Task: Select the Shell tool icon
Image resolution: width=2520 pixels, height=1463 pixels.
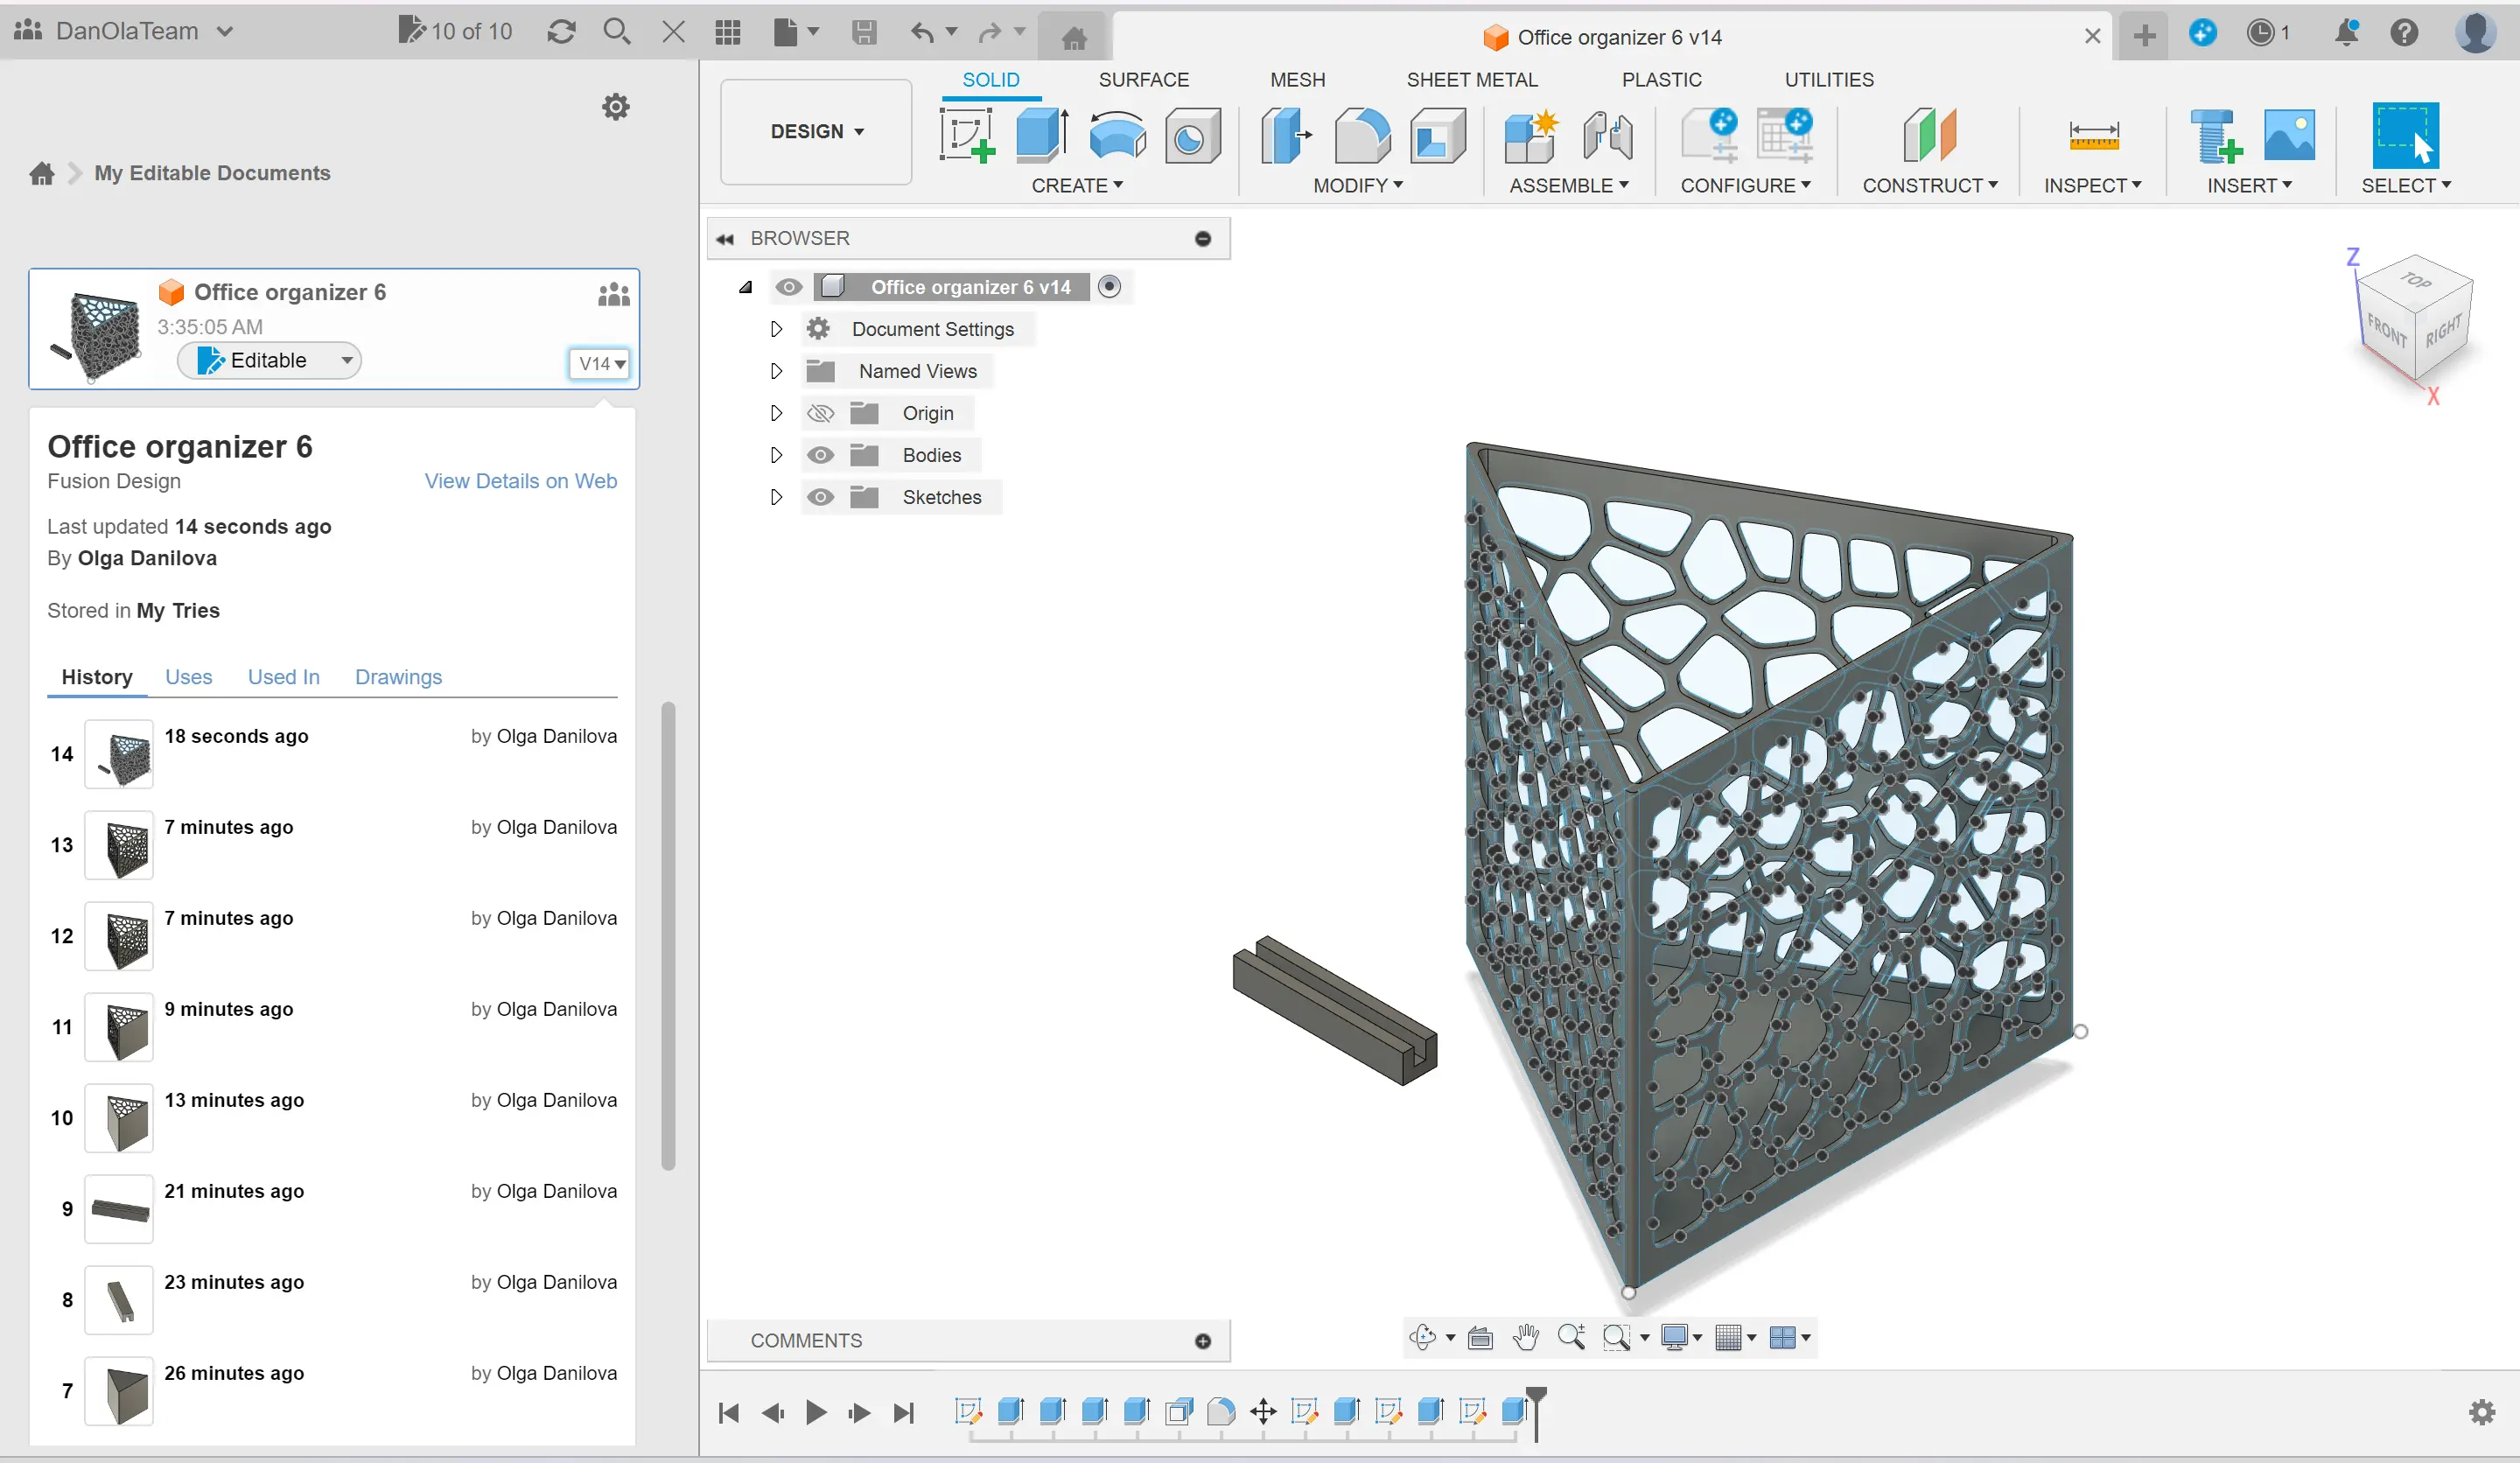Action: (x=1438, y=134)
